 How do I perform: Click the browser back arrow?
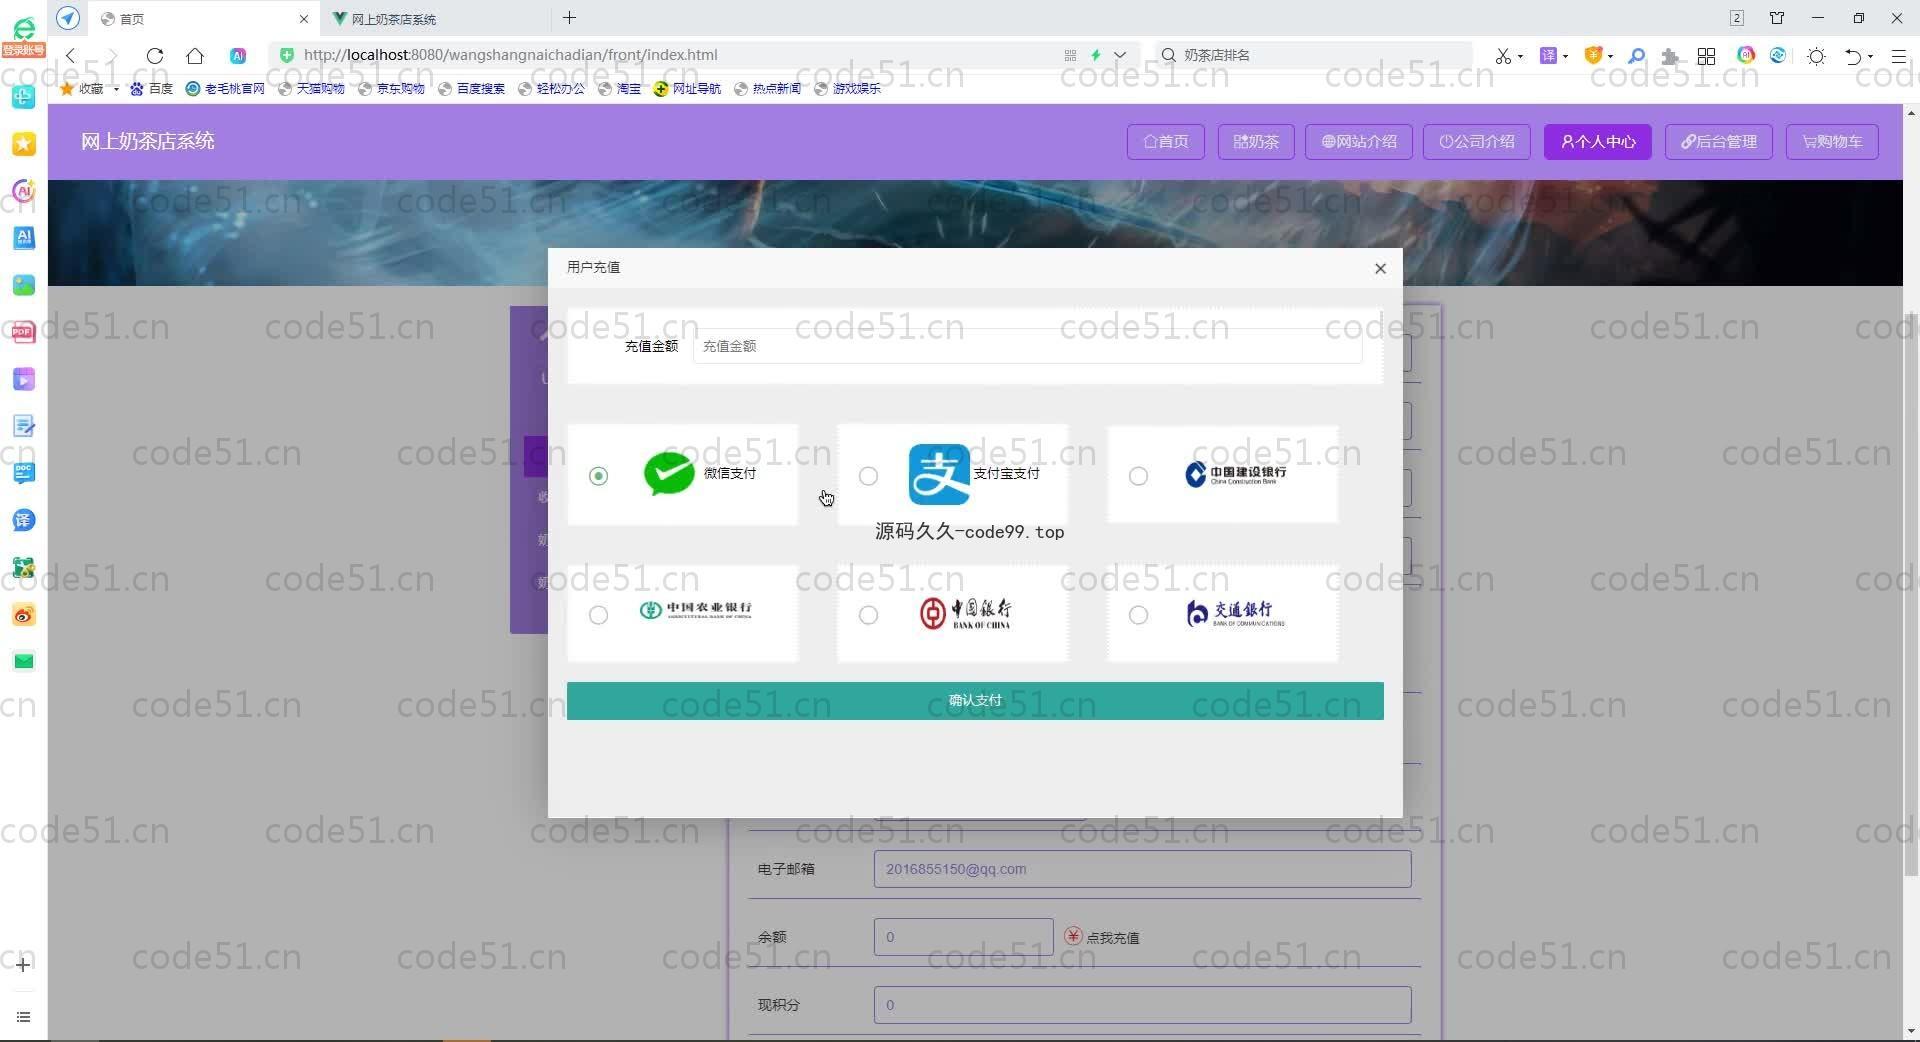(x=70, y=56)
